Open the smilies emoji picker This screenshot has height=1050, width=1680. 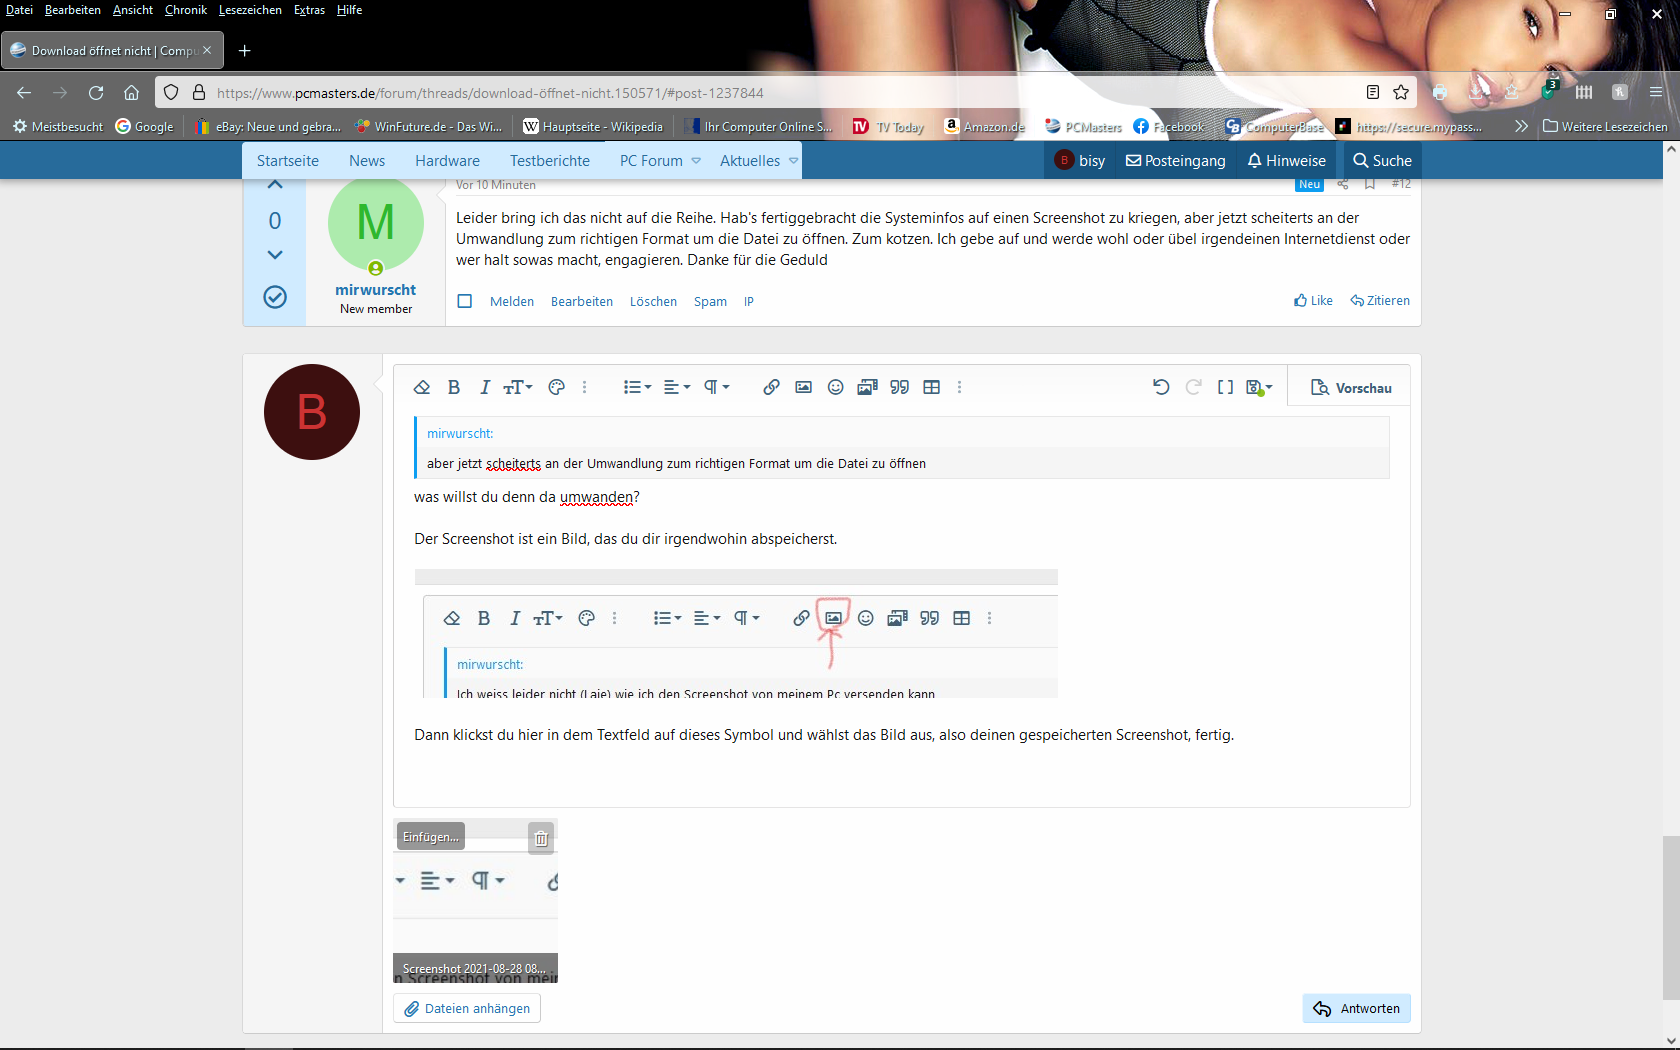pos(836,388)
